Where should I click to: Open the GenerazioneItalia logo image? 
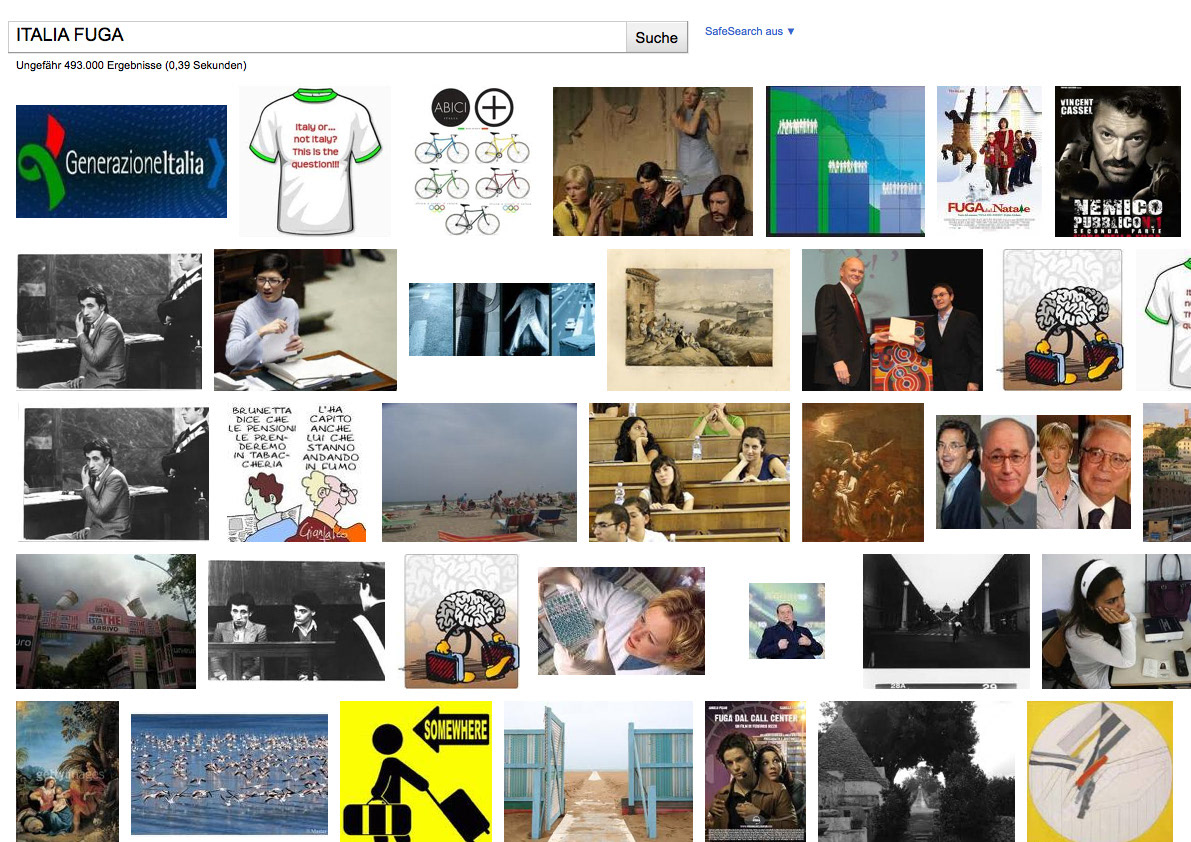click(122, 161)
